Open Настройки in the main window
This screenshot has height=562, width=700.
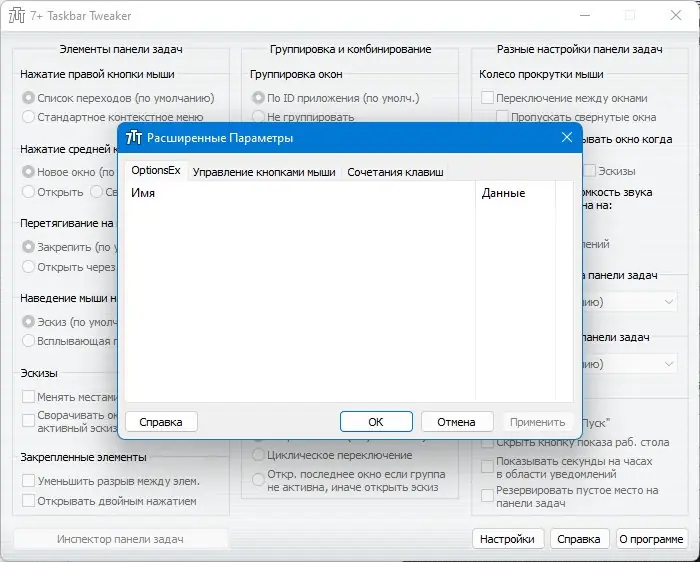(x=508, y=539)
